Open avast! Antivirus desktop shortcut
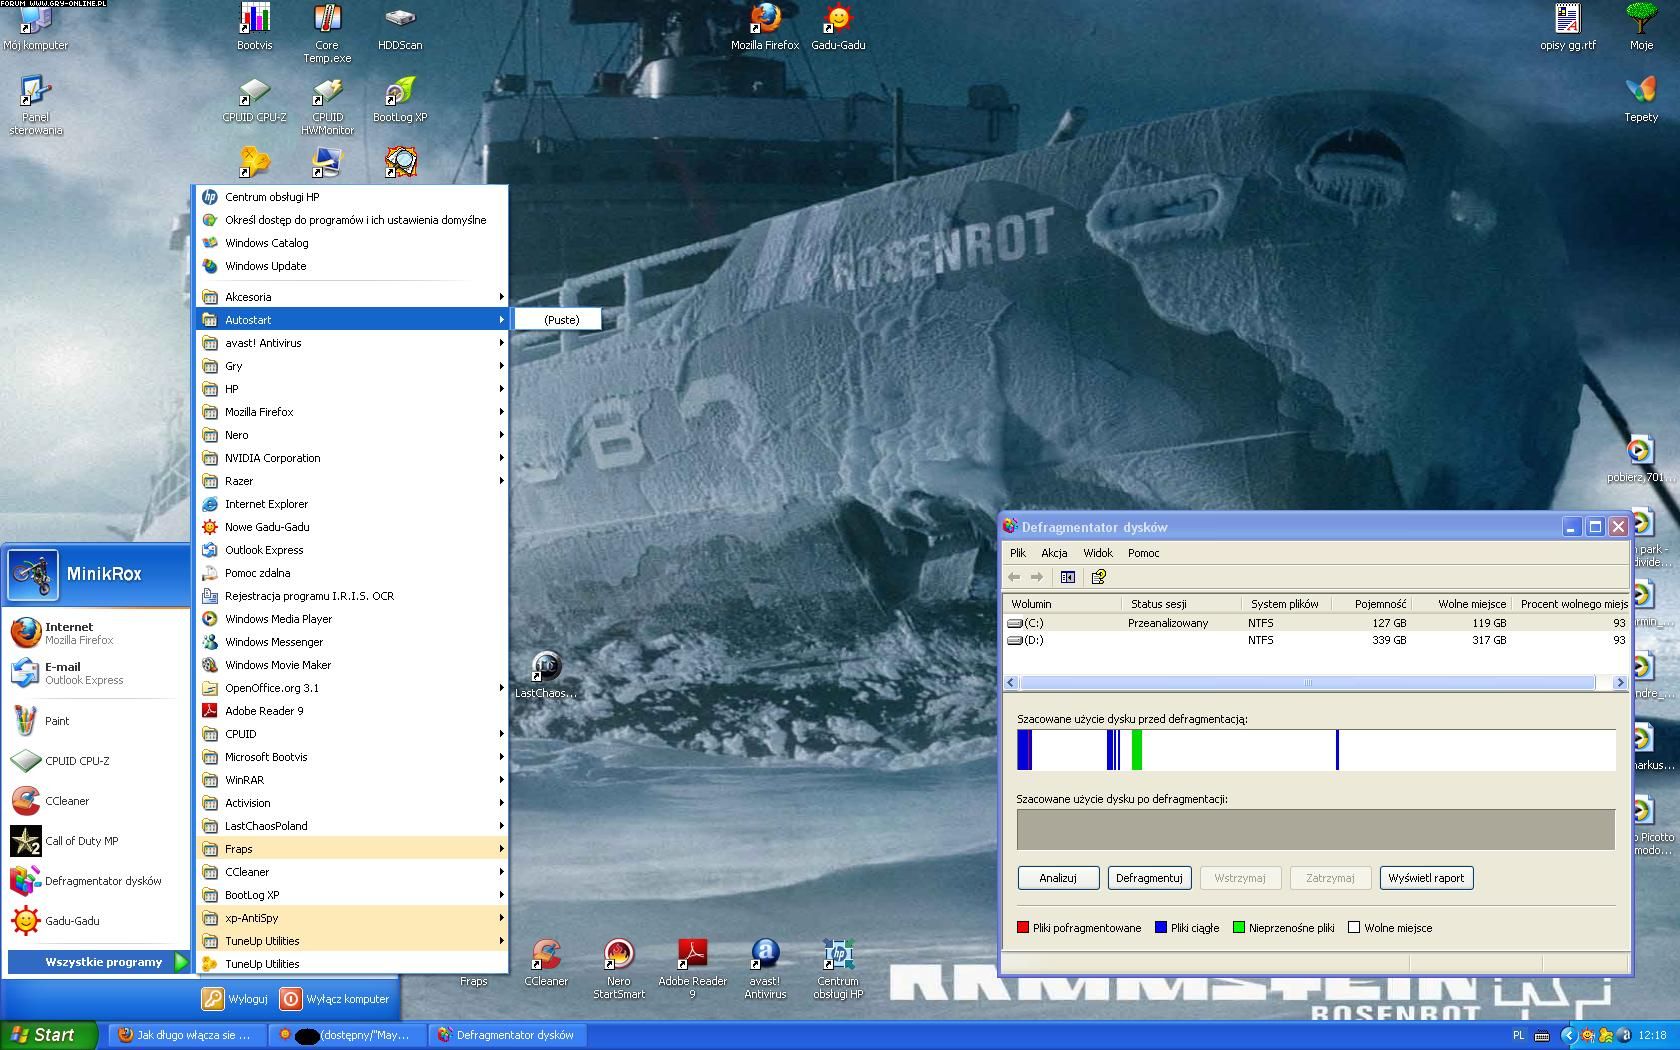Screen dimensions: 1680x1050 (x=765, y=969)
